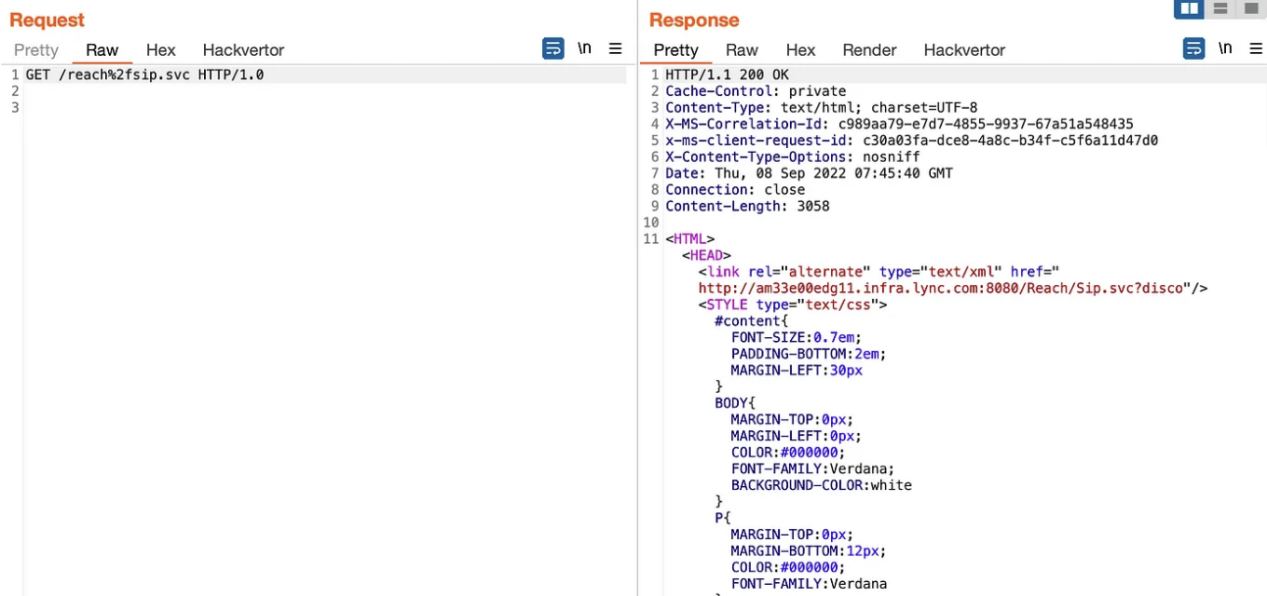The height and width of the screenshot is (596, 1267).
Task: Open the Render tab in Response
Action: tap(869, 50)
